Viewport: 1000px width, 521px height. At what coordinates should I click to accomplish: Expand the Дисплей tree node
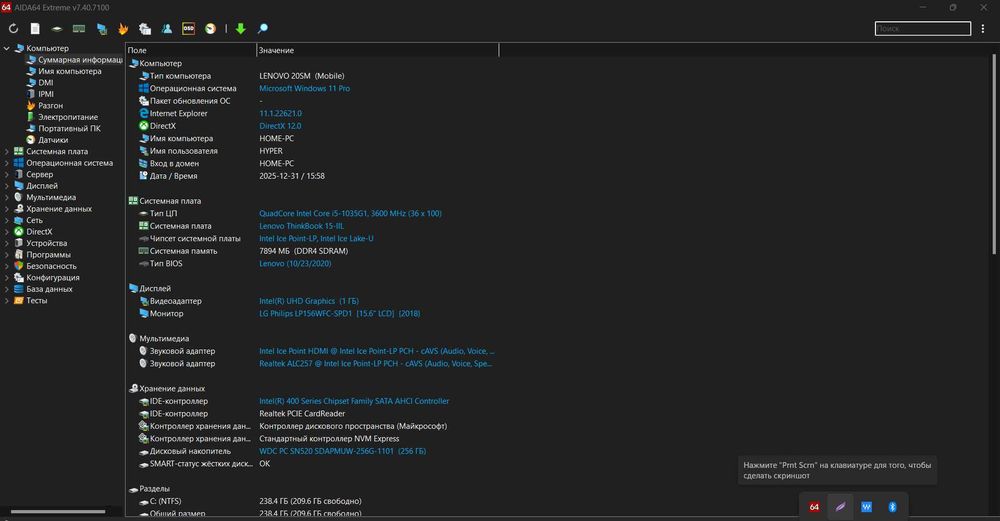pos(7,186)
